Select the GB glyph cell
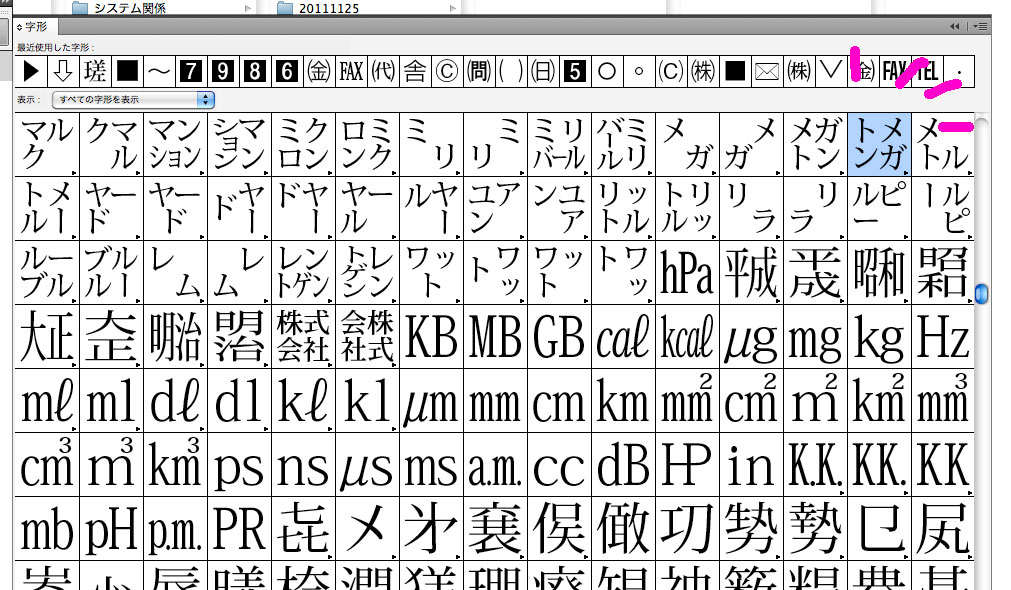Screen dimensions: 1011x590 tap(559, 337)
